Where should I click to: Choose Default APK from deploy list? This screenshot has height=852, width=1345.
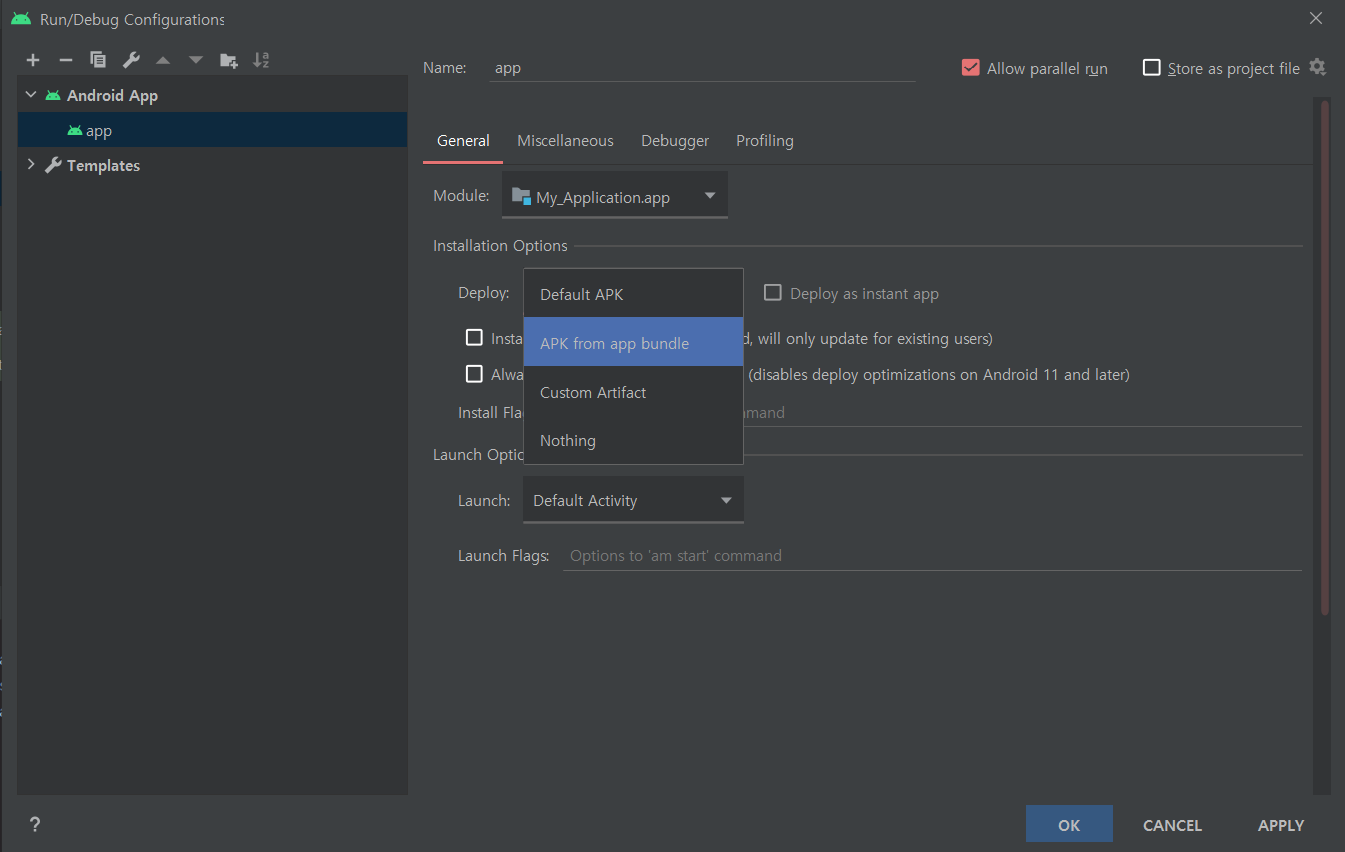(x=633, y=294)
